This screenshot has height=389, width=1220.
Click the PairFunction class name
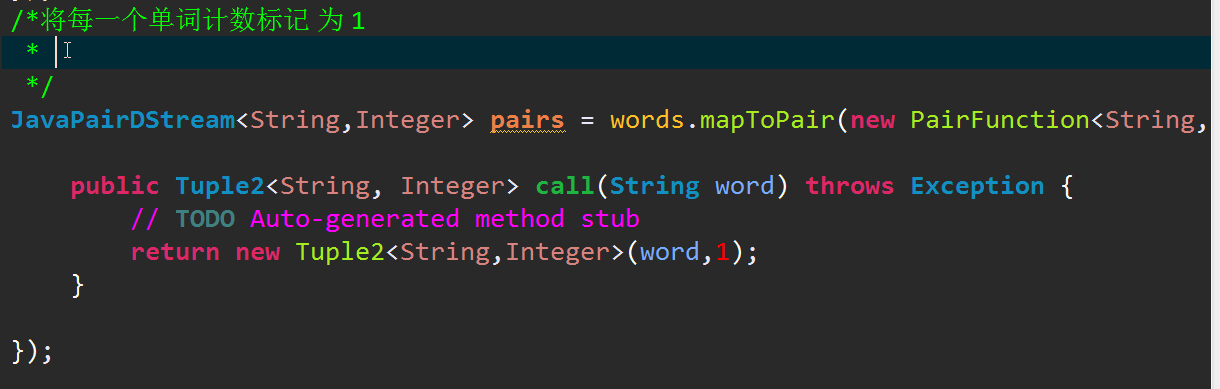999,121
